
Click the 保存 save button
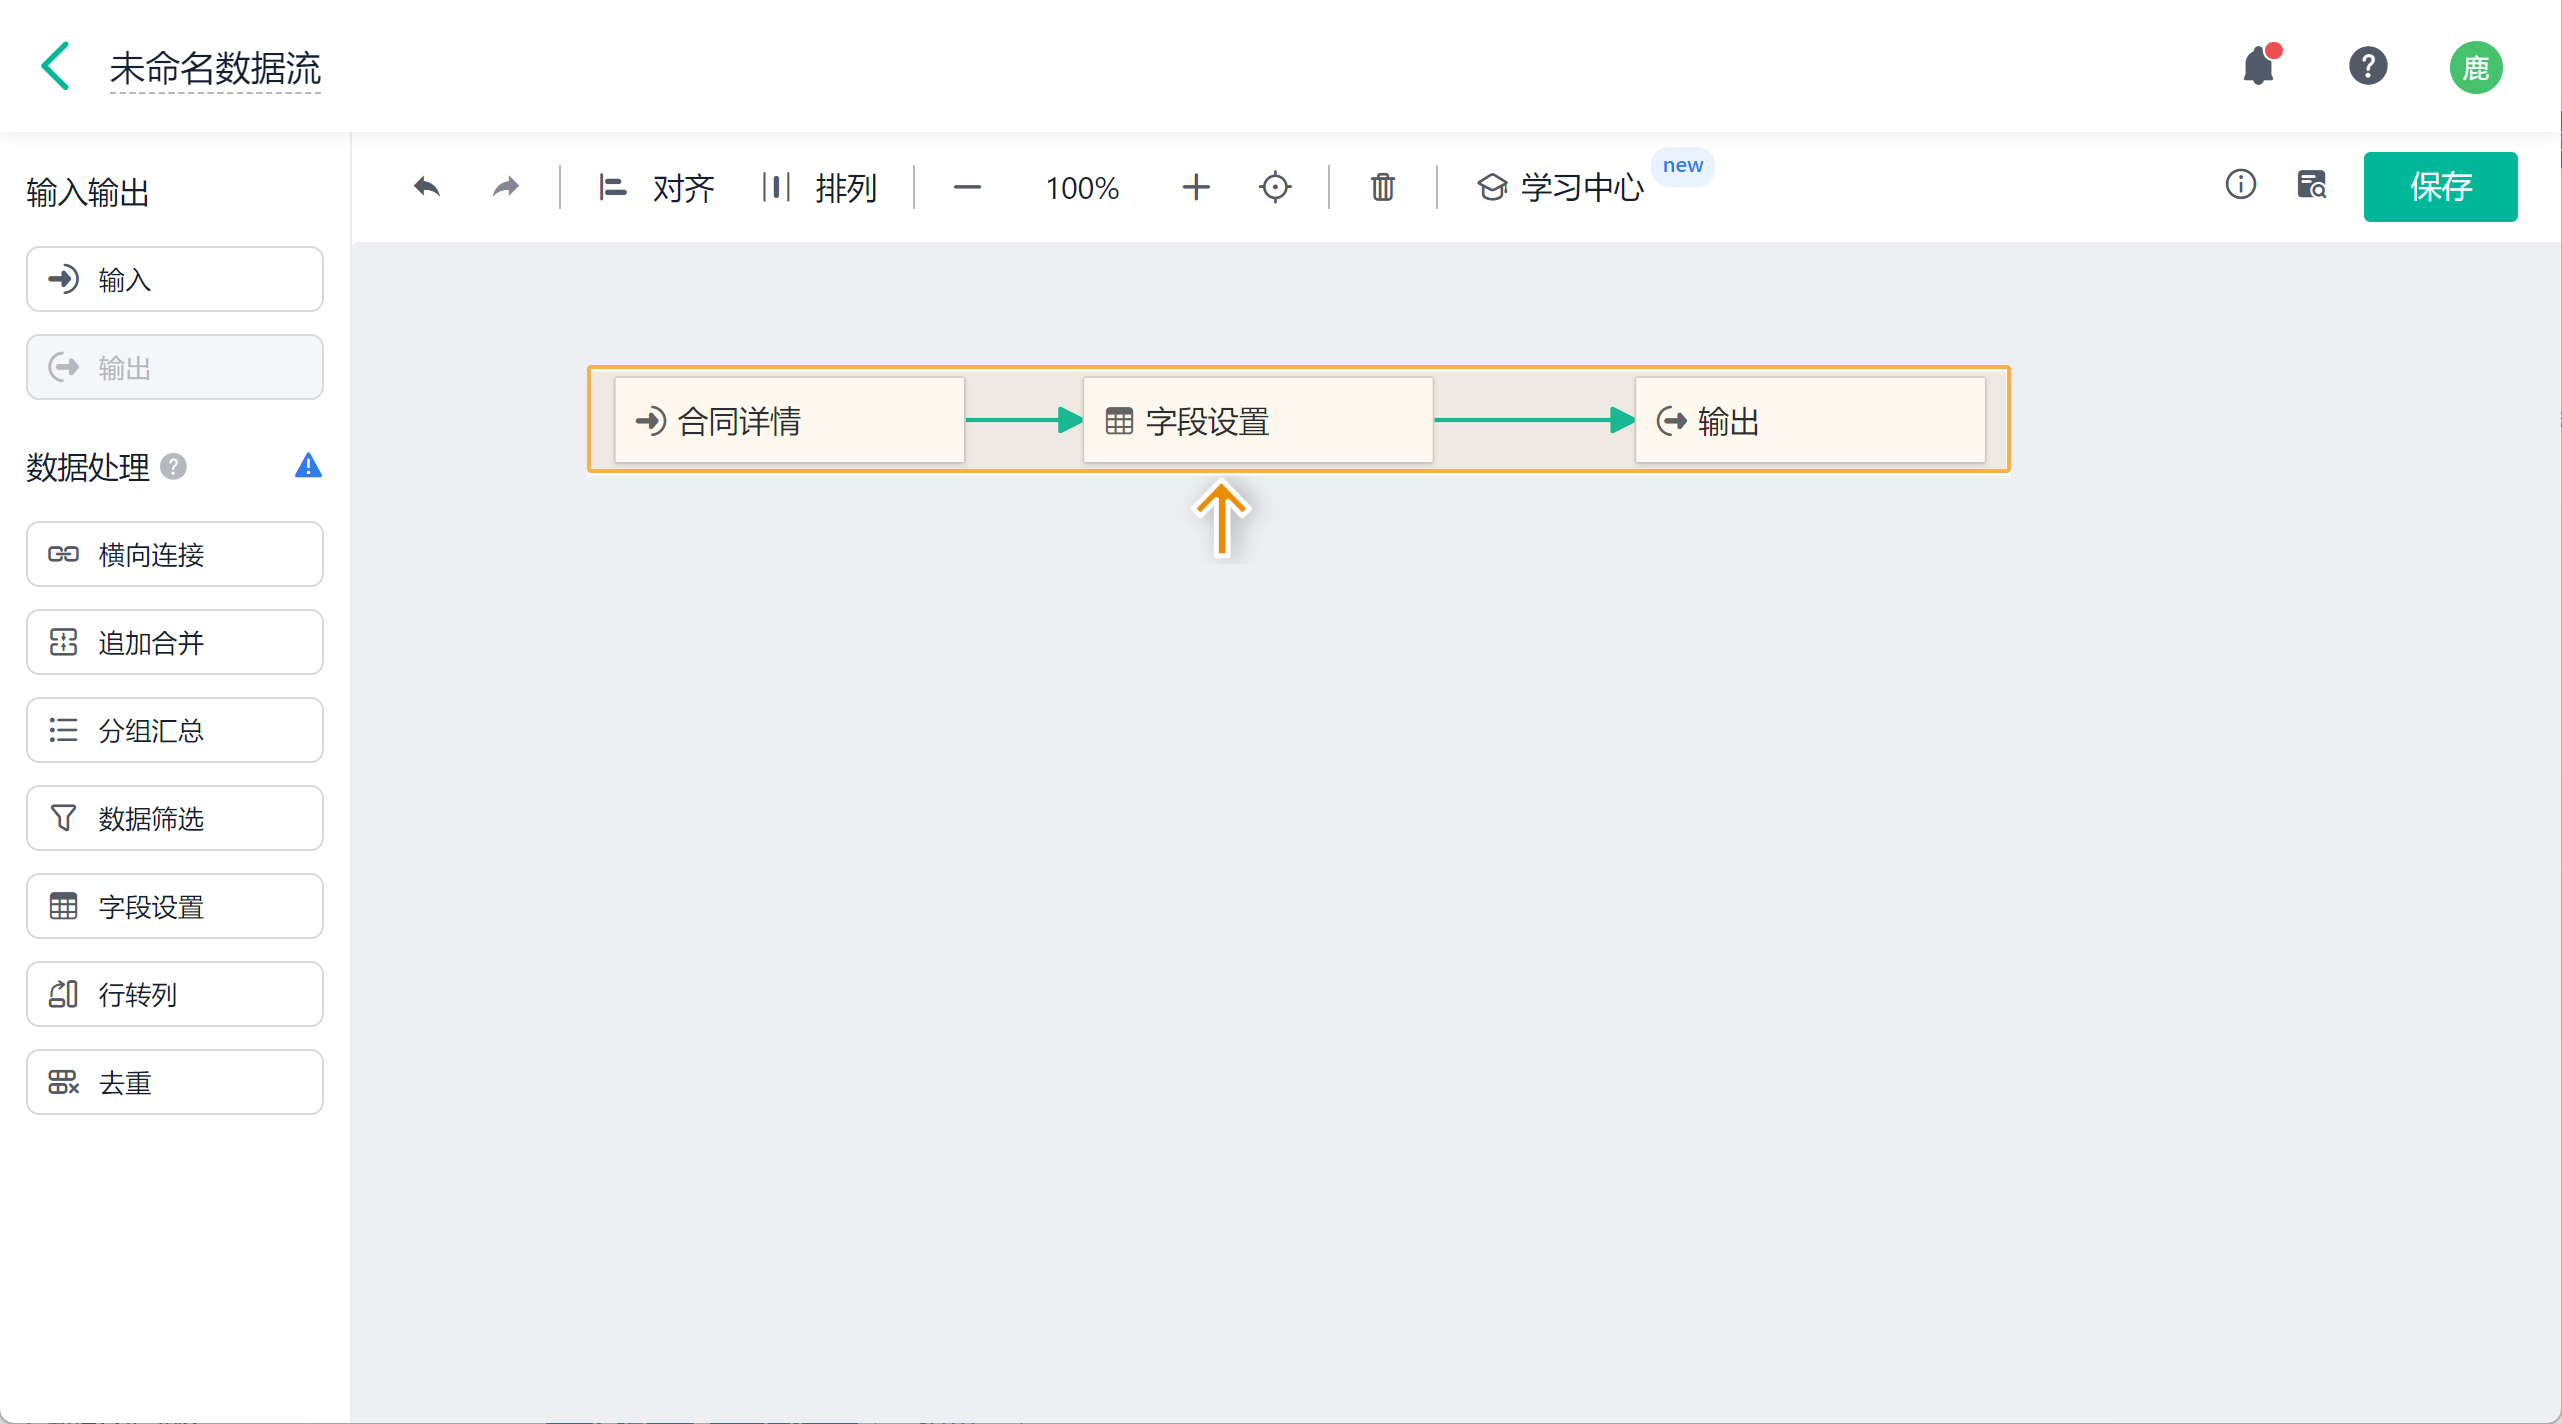pos(2439,187)
